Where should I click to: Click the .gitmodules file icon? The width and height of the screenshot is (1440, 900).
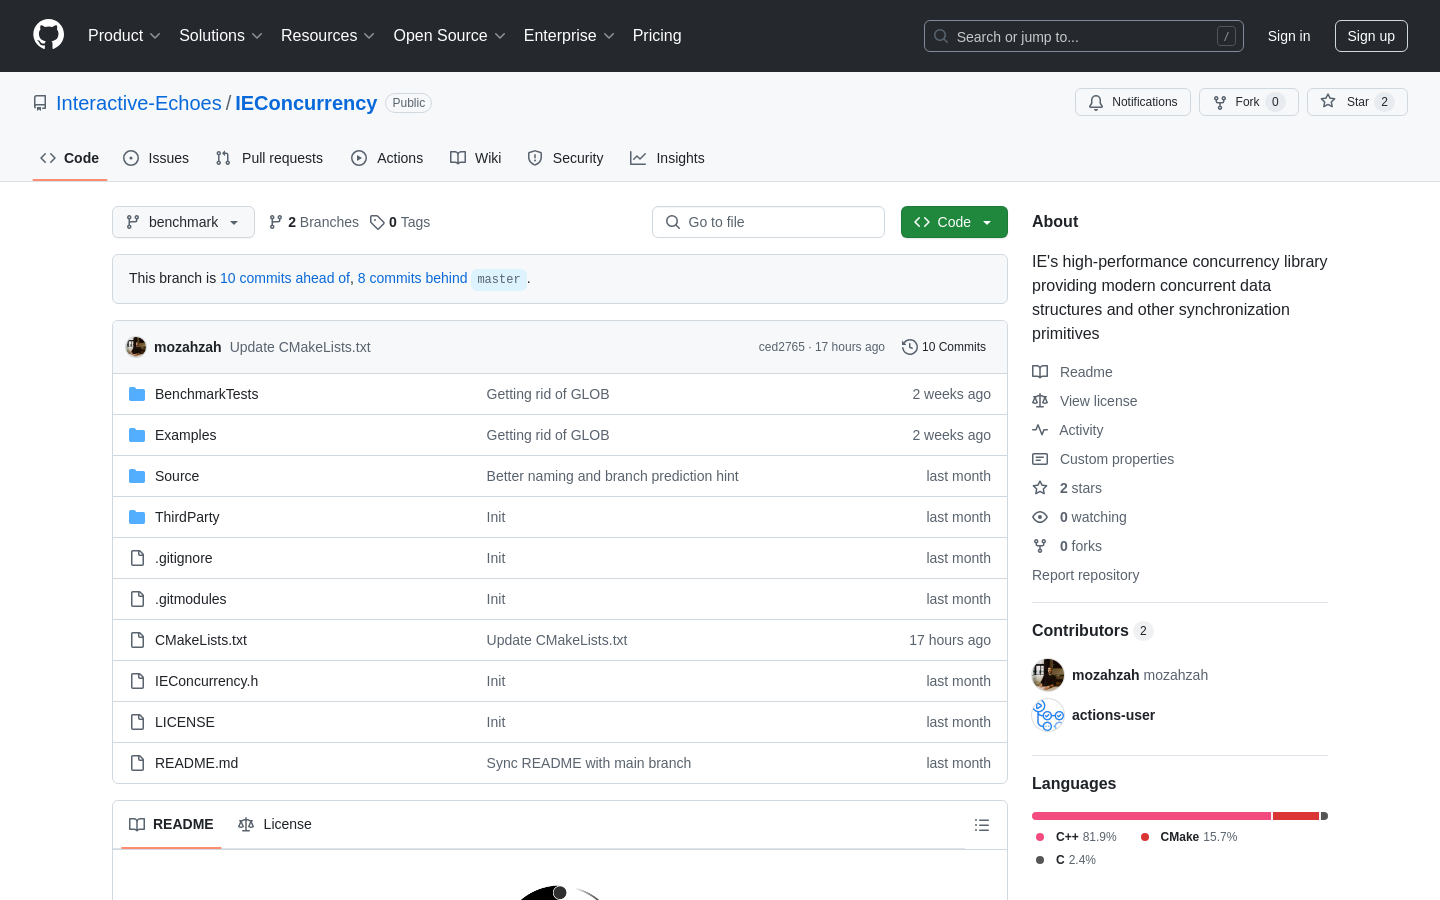click(x=137, y=599)
